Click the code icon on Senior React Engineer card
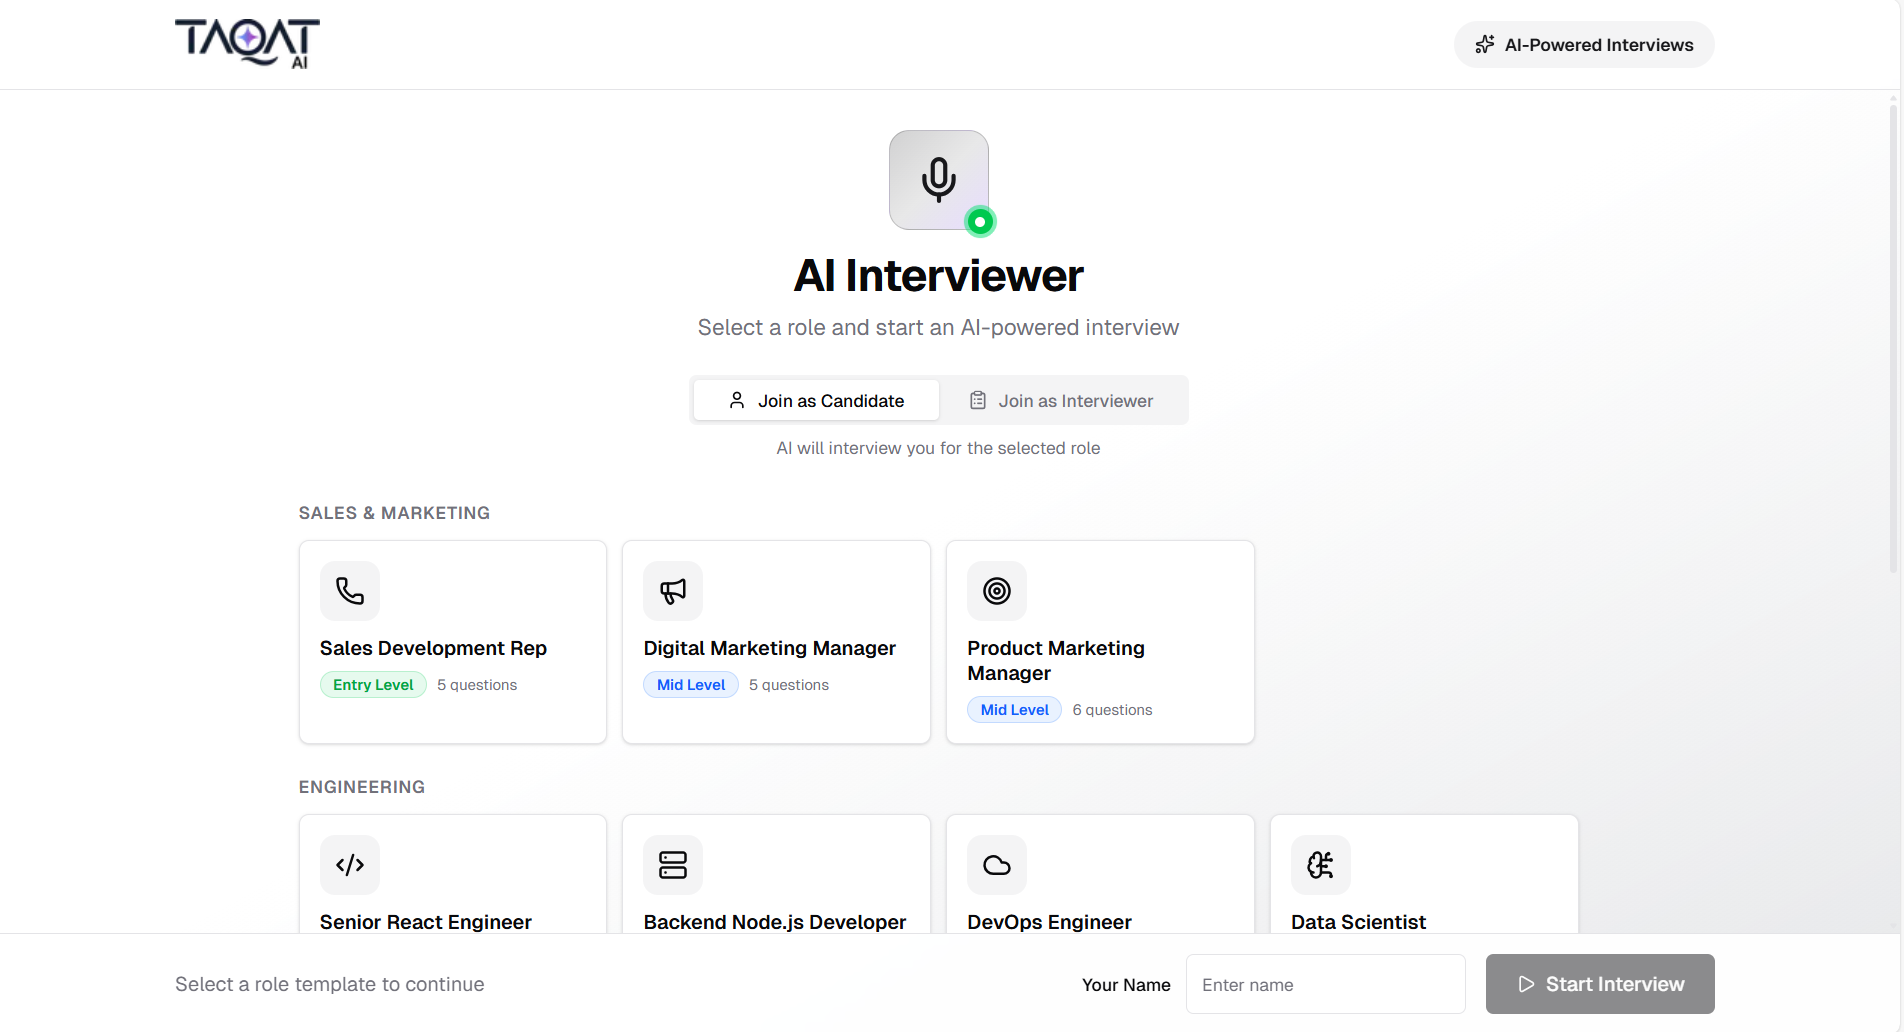The height and width of the screenshot is (1032, 1904). tap(349, 865)
